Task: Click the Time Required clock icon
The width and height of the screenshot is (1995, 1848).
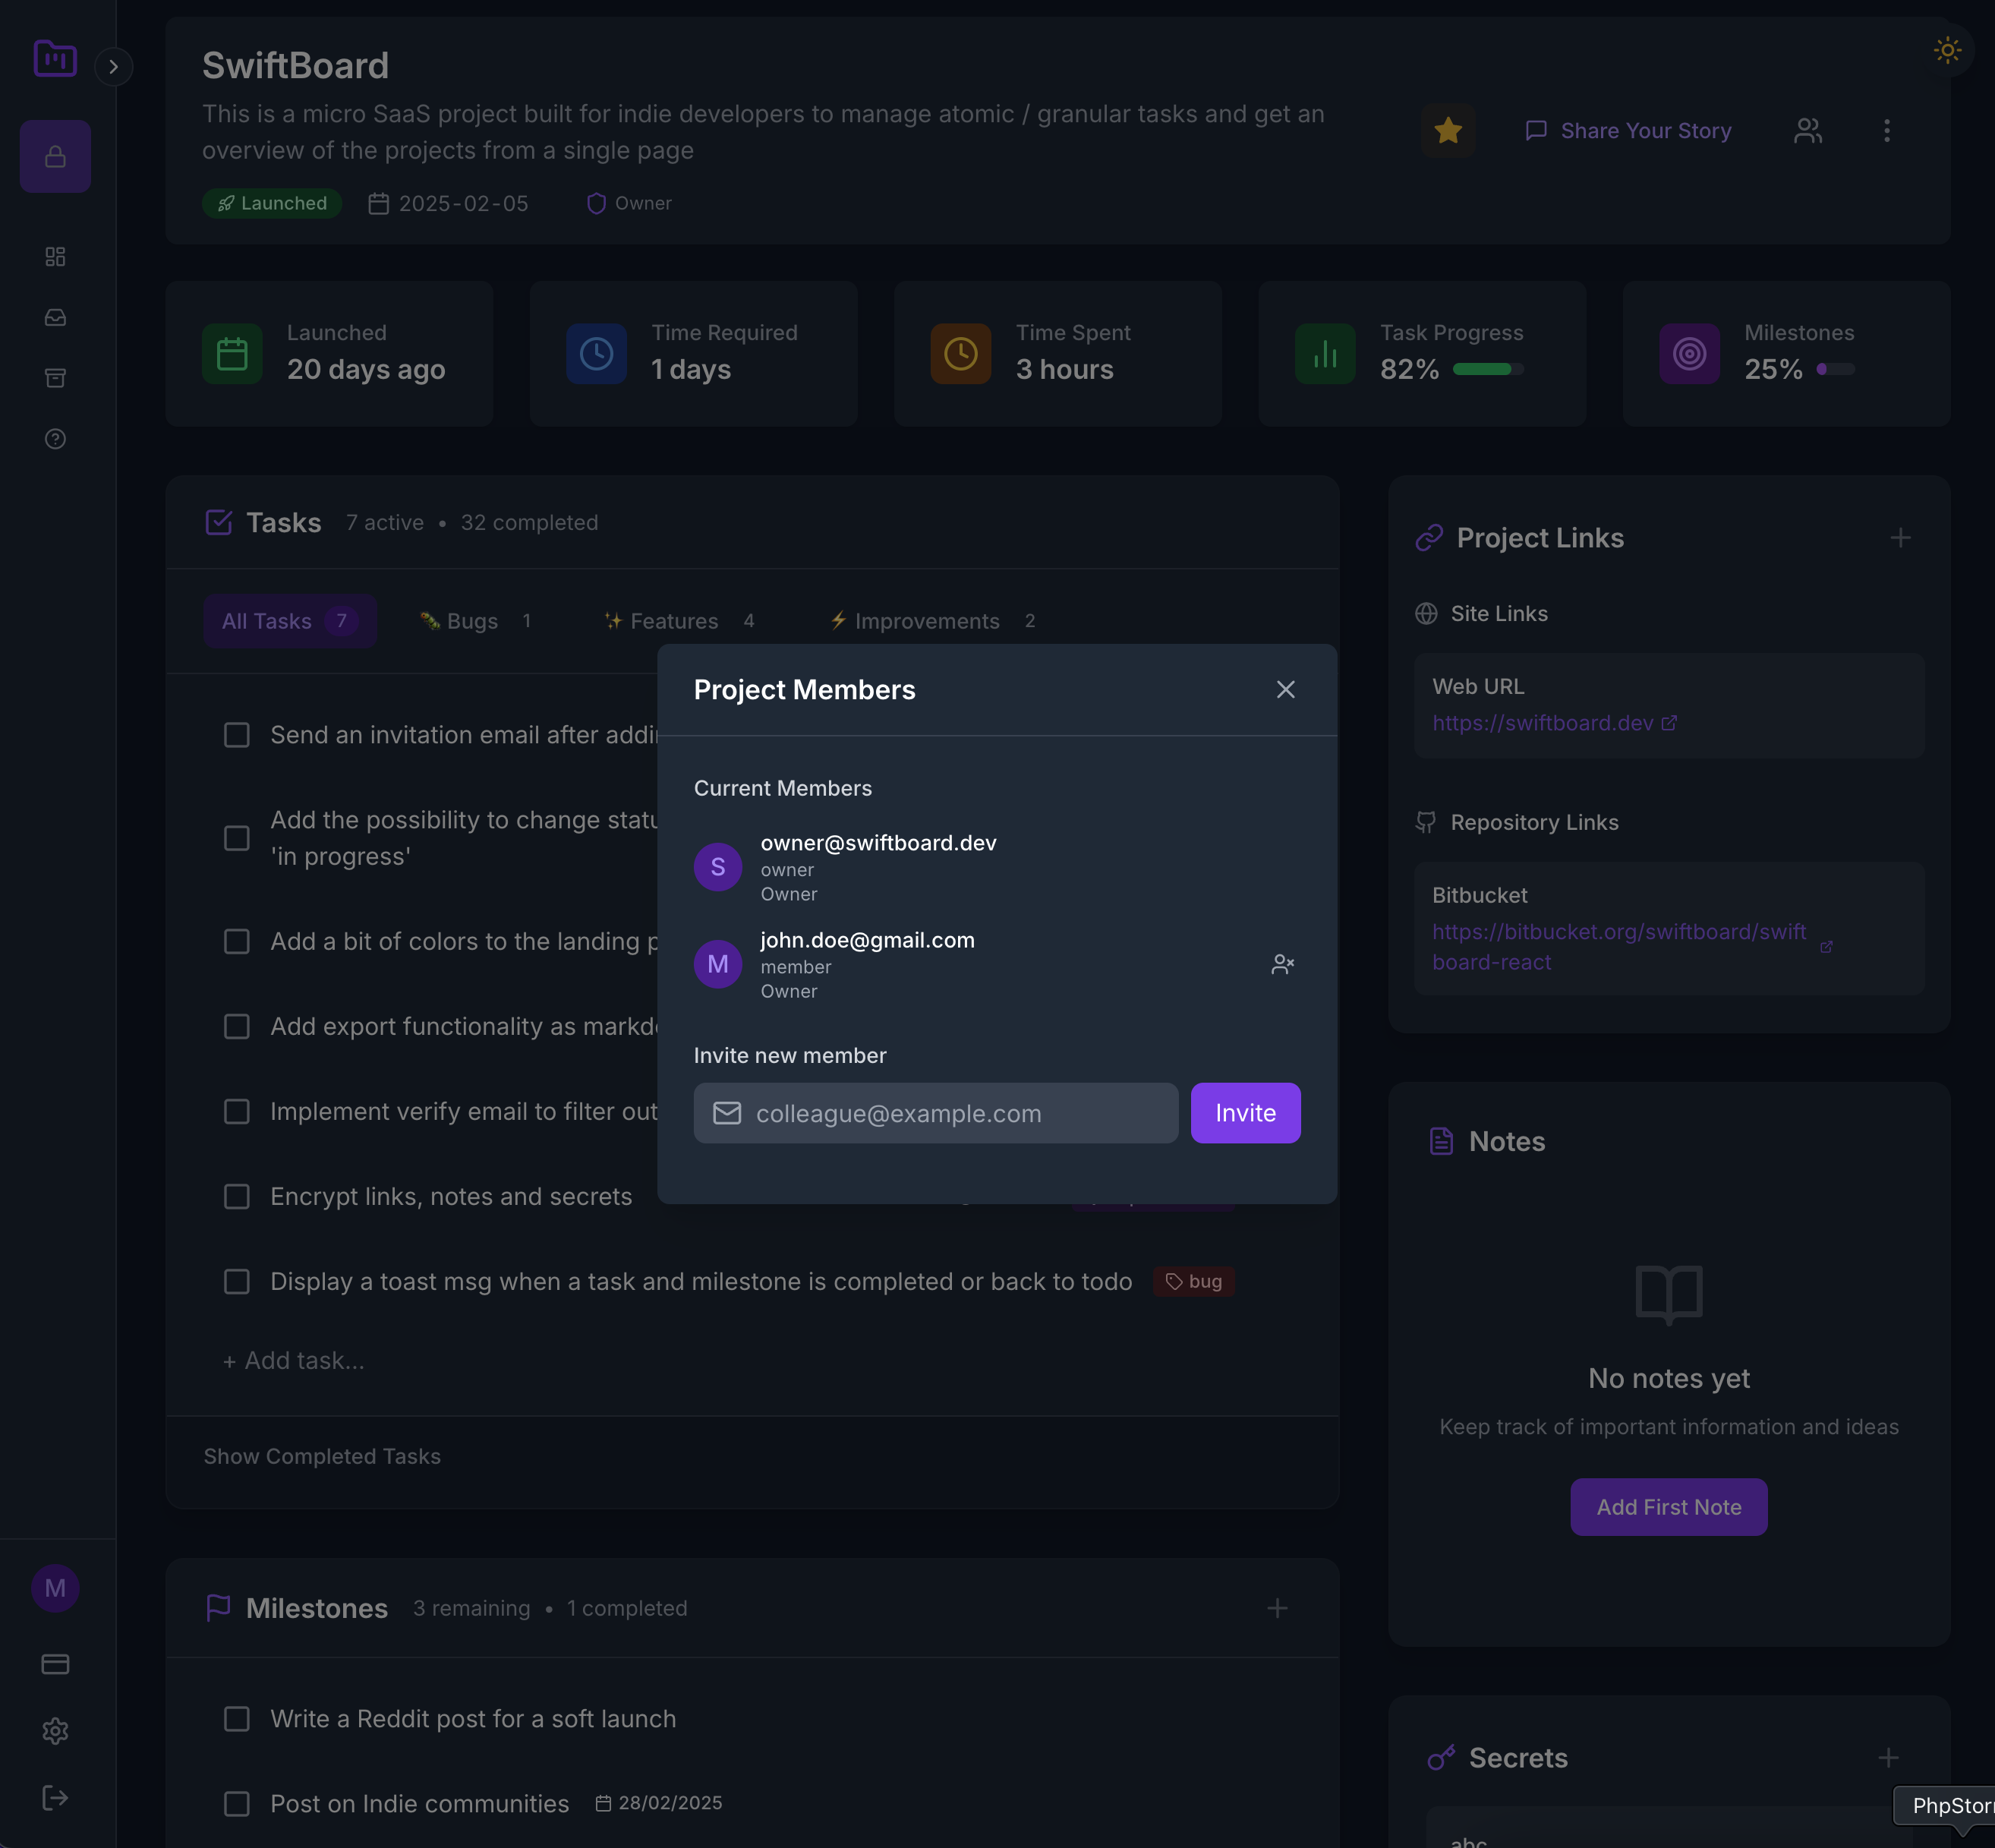Action: tap(597, 354)
